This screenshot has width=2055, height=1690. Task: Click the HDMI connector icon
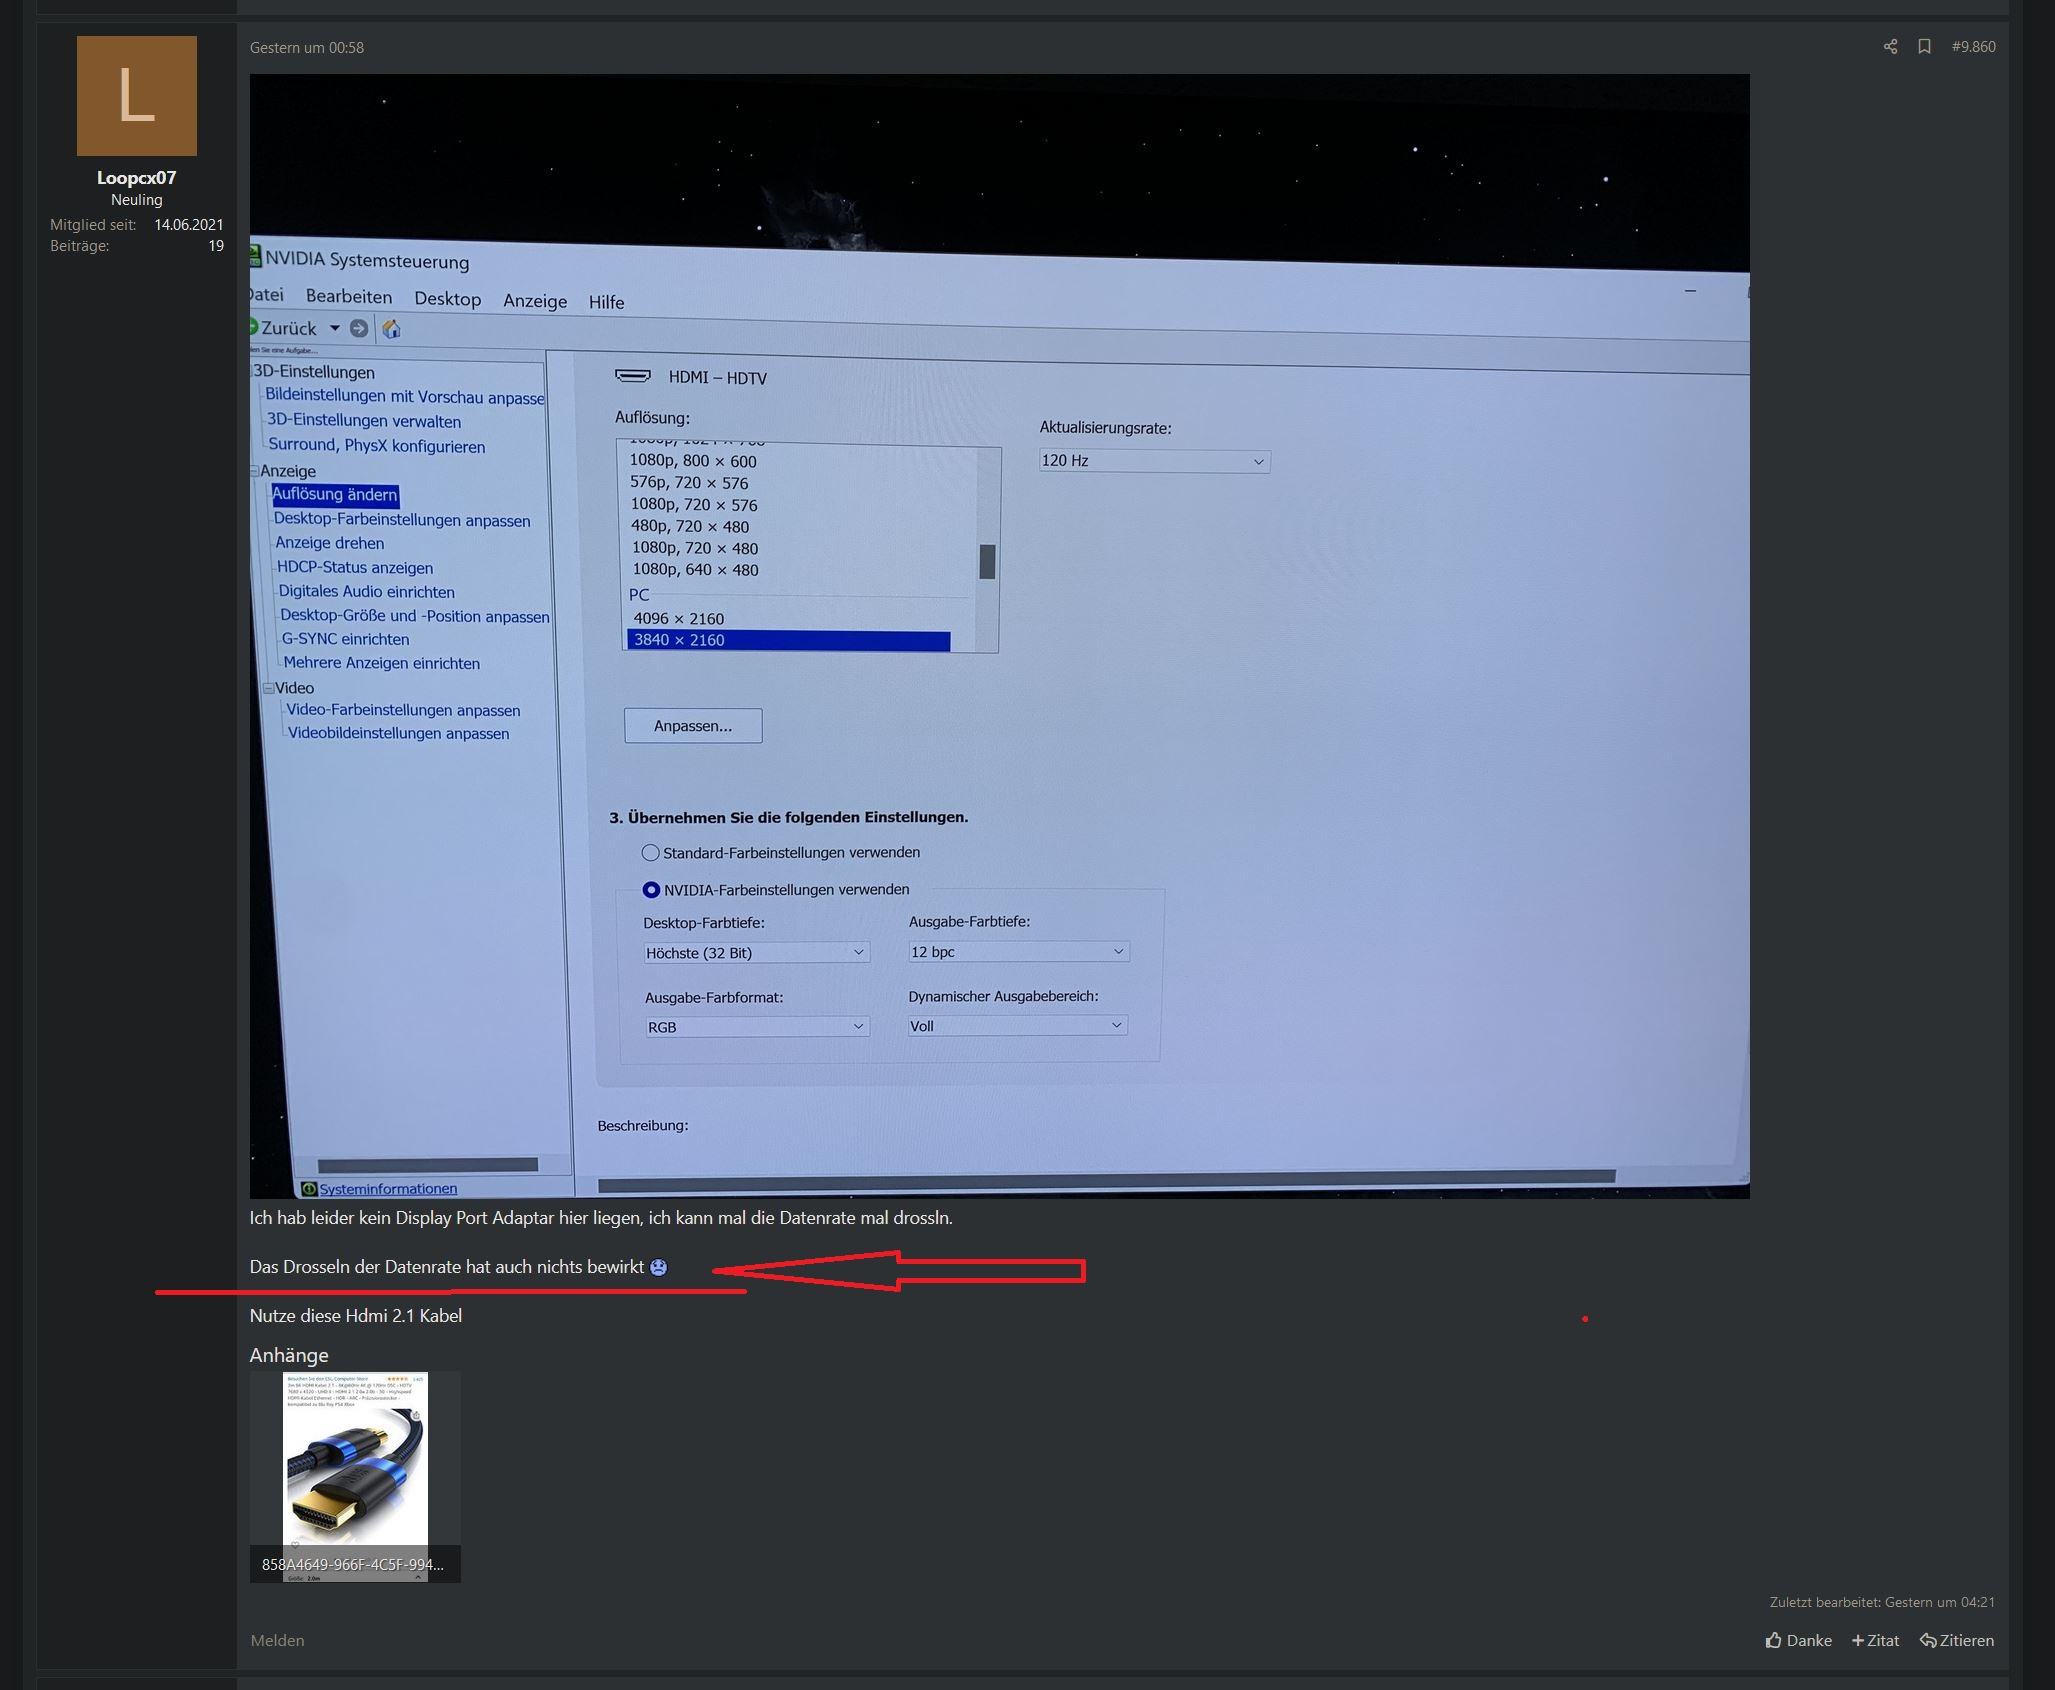(x=632, y=376)
